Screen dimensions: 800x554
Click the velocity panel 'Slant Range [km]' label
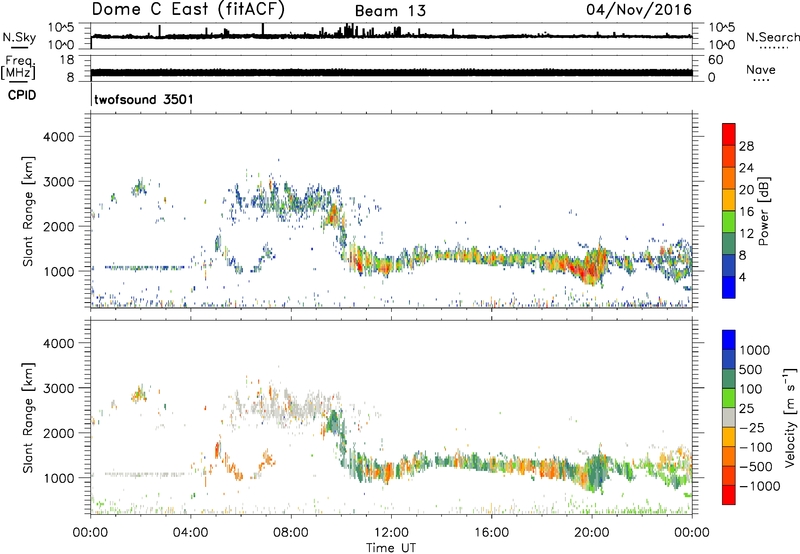point(28,417)
